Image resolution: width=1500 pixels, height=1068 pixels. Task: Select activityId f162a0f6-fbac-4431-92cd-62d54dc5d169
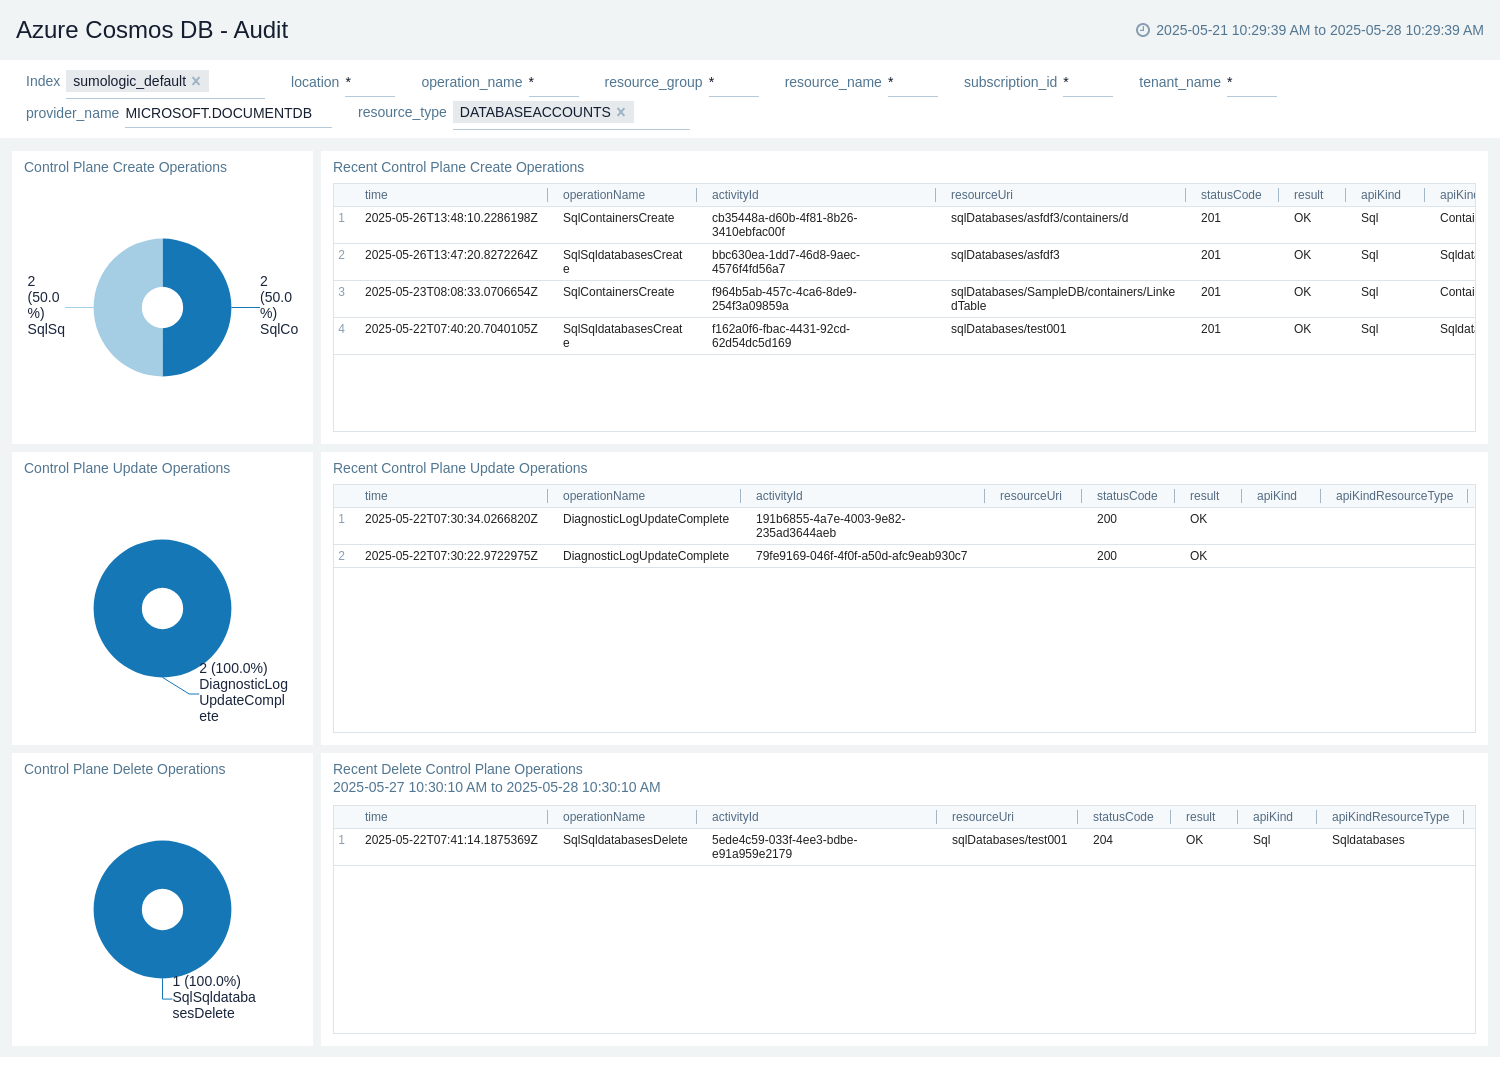[781, 336]
